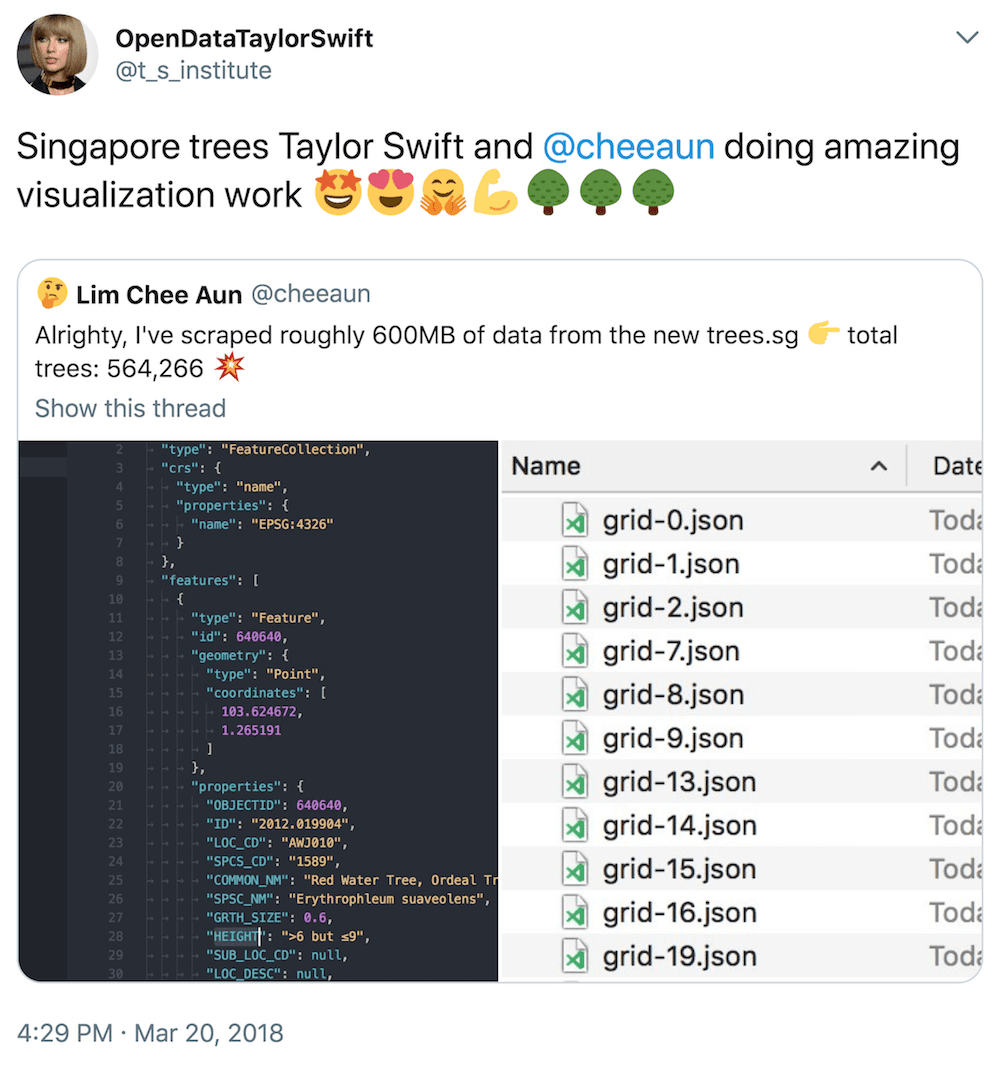Screen dimensions: 1000x1069
Task: Select the grid-13.json file icon
Action: 575,782
